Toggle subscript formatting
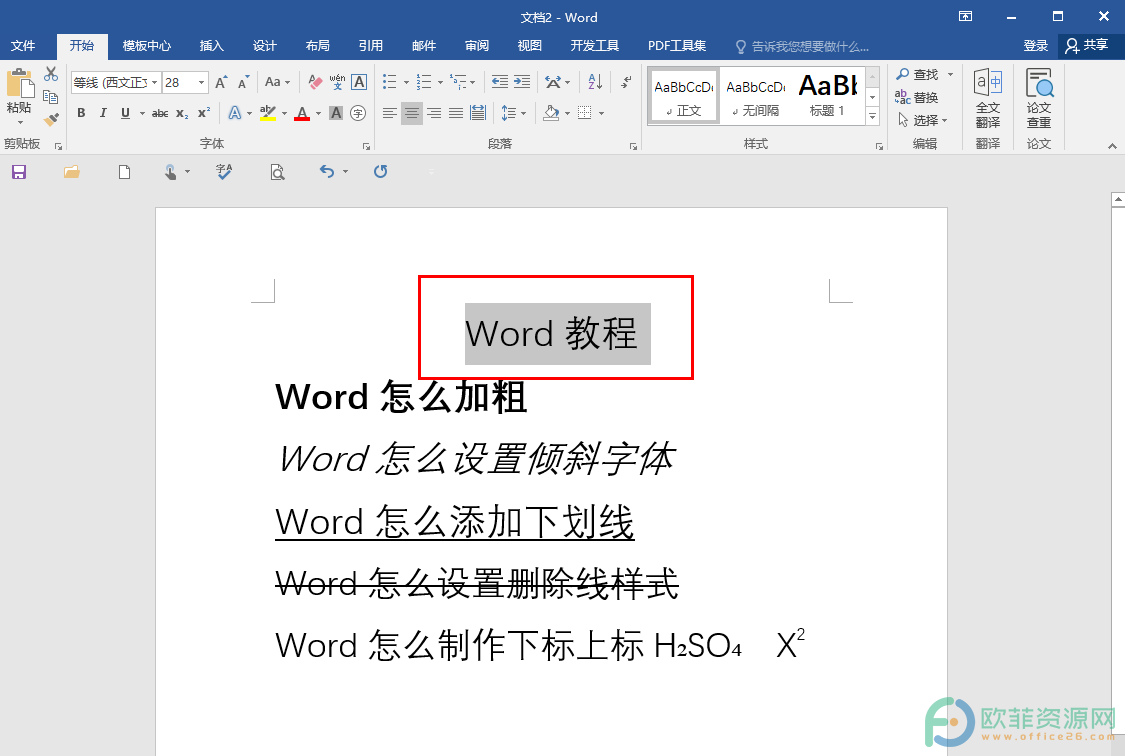1125x756 pixels. tap(182, 113)
